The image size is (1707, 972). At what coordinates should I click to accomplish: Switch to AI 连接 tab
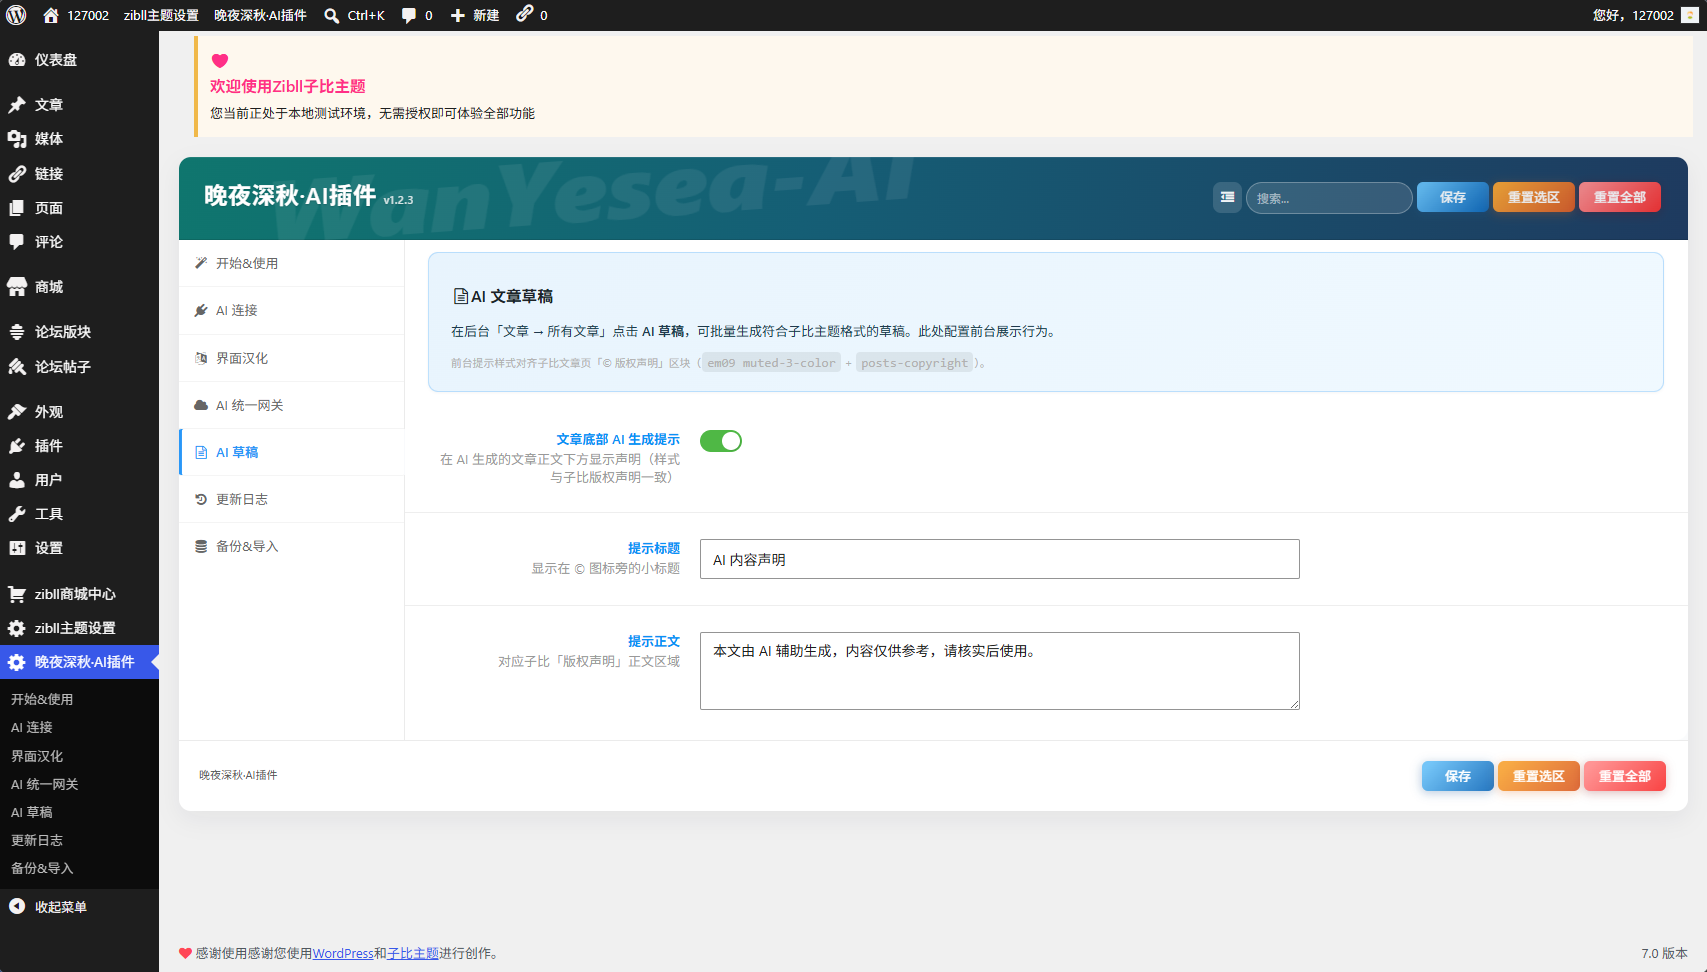click(292, 311)
